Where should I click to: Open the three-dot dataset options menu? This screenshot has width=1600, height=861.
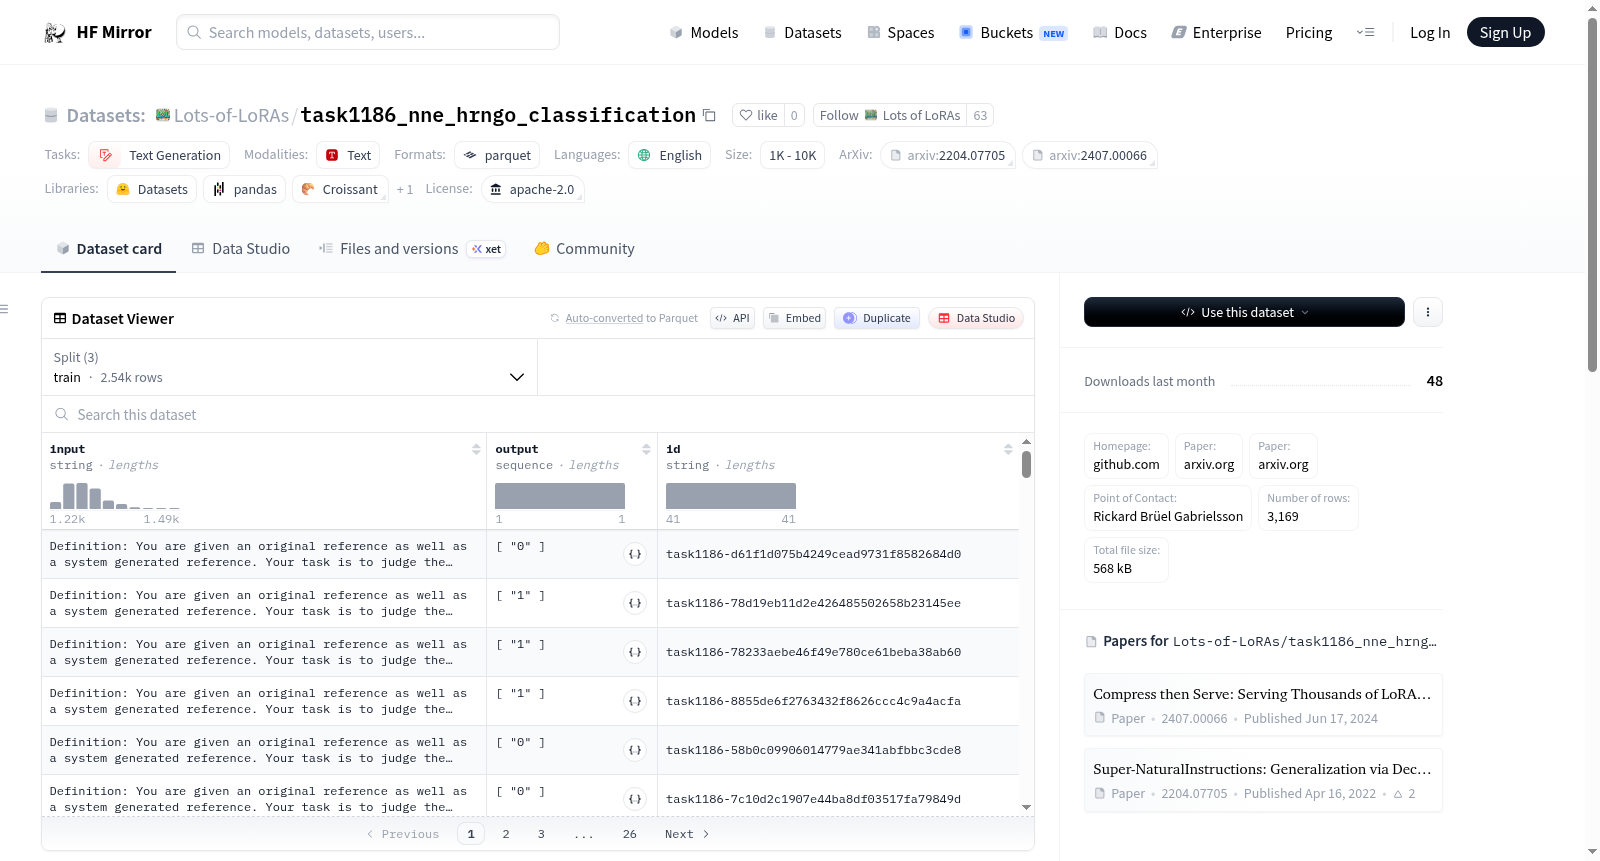(x=1428, y=312)
